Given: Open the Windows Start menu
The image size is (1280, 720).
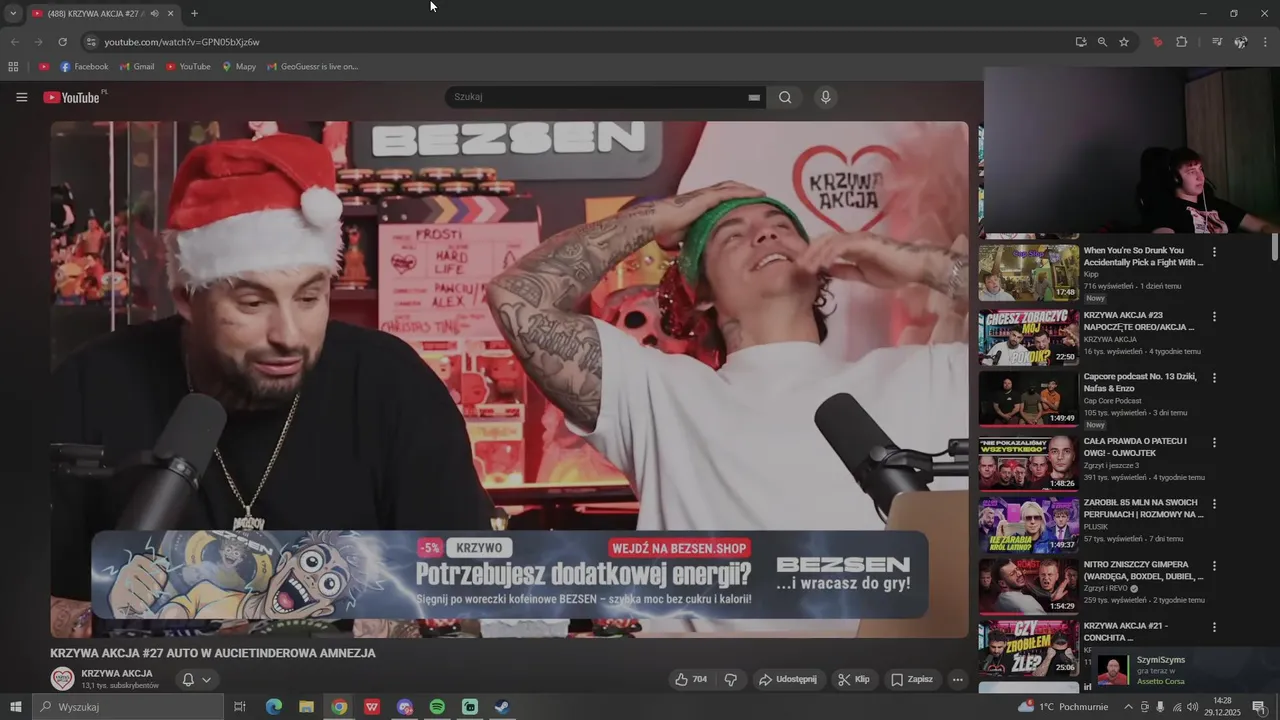Looking at the screenshot, I should [15, 707].
